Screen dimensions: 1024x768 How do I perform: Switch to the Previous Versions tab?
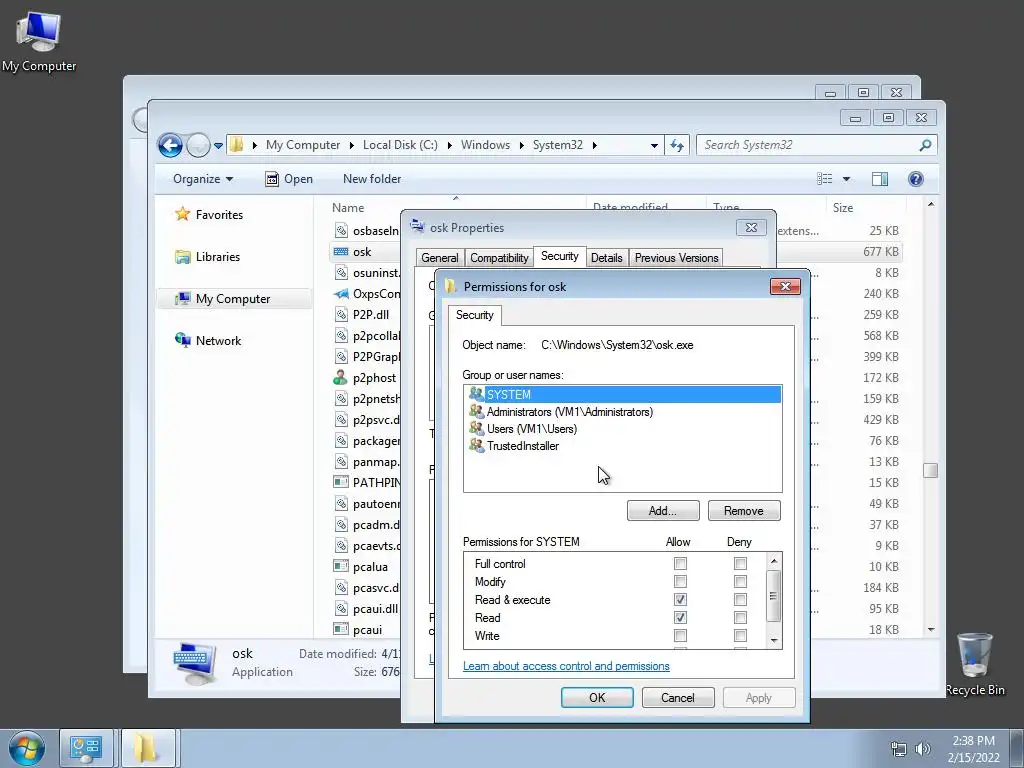pyautogui.click(x=677, y=258)
